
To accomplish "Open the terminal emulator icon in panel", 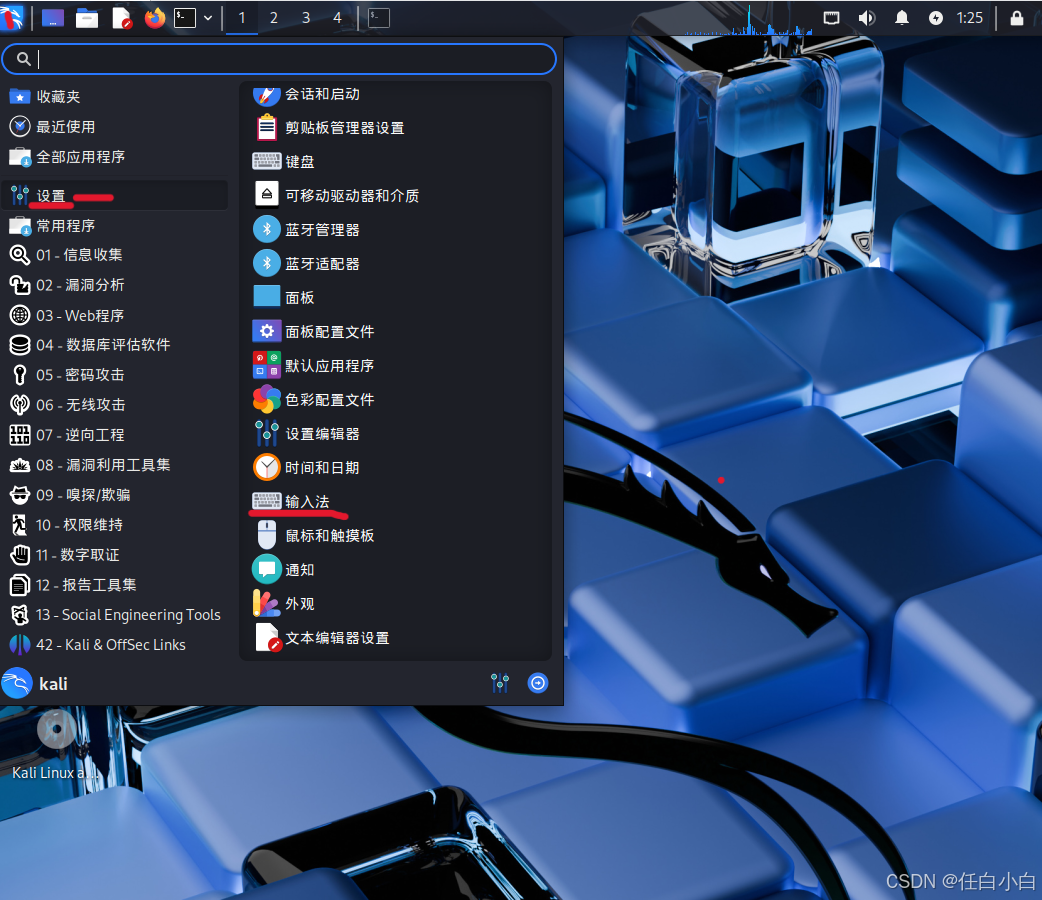I will (x=185, y=18).
